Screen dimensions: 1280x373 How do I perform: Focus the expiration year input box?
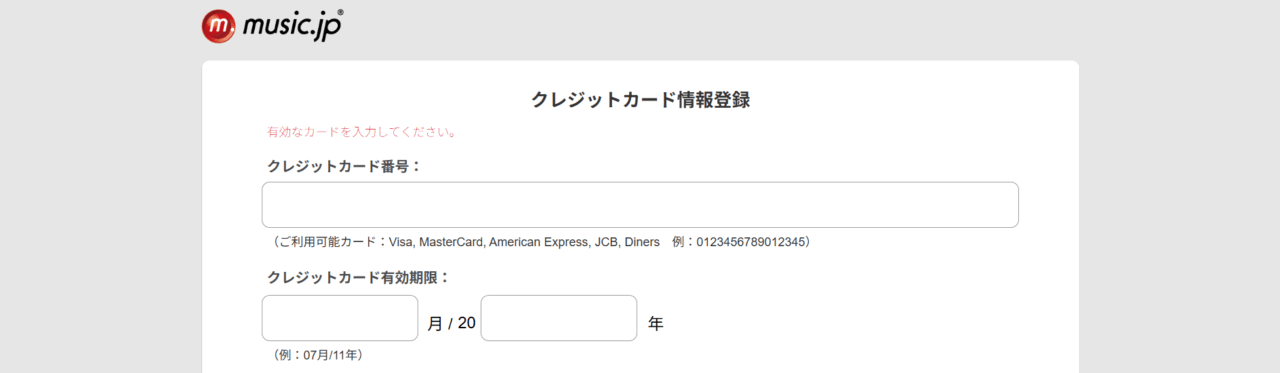pos(559,318)
